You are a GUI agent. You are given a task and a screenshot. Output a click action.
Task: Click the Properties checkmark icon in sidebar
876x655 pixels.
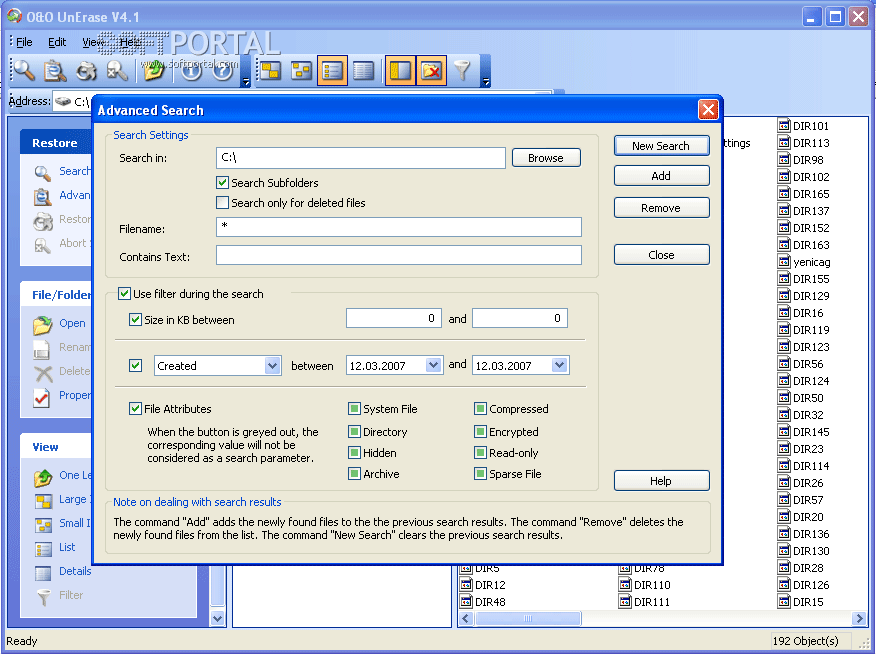(x=42, y=397)
